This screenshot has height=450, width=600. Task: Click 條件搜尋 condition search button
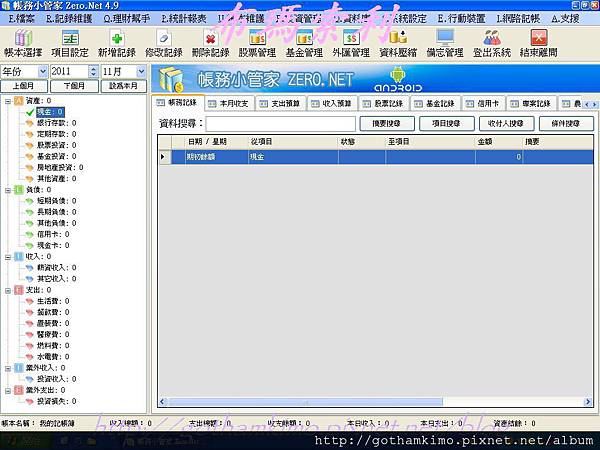coord(566,124)
